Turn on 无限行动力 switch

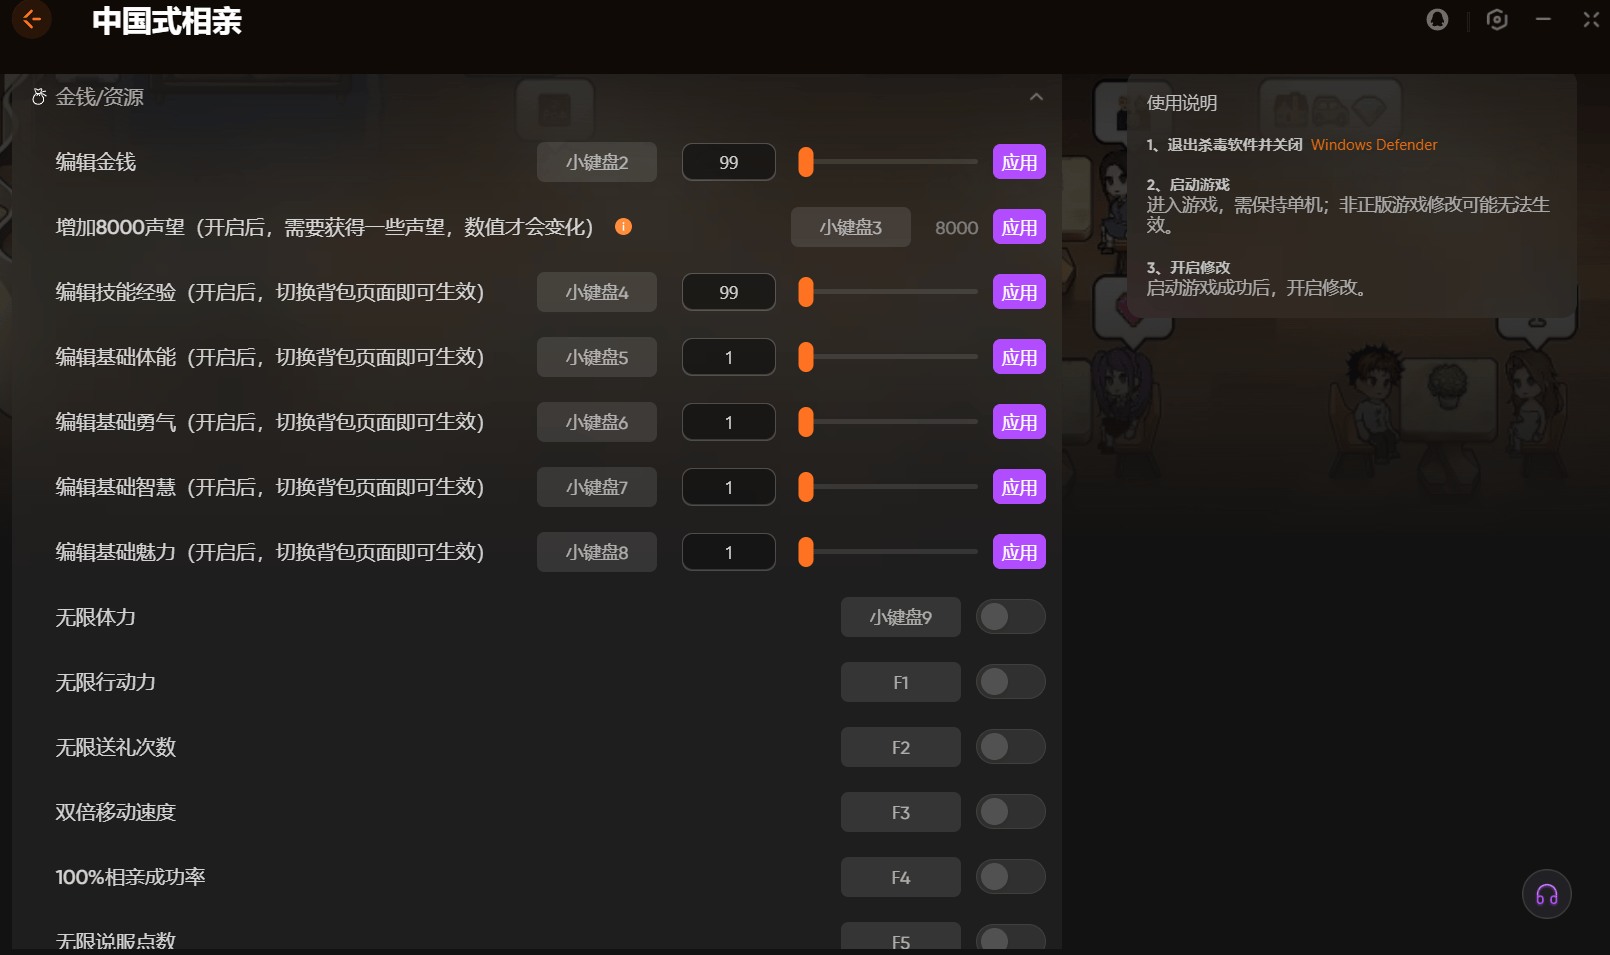1010,682
